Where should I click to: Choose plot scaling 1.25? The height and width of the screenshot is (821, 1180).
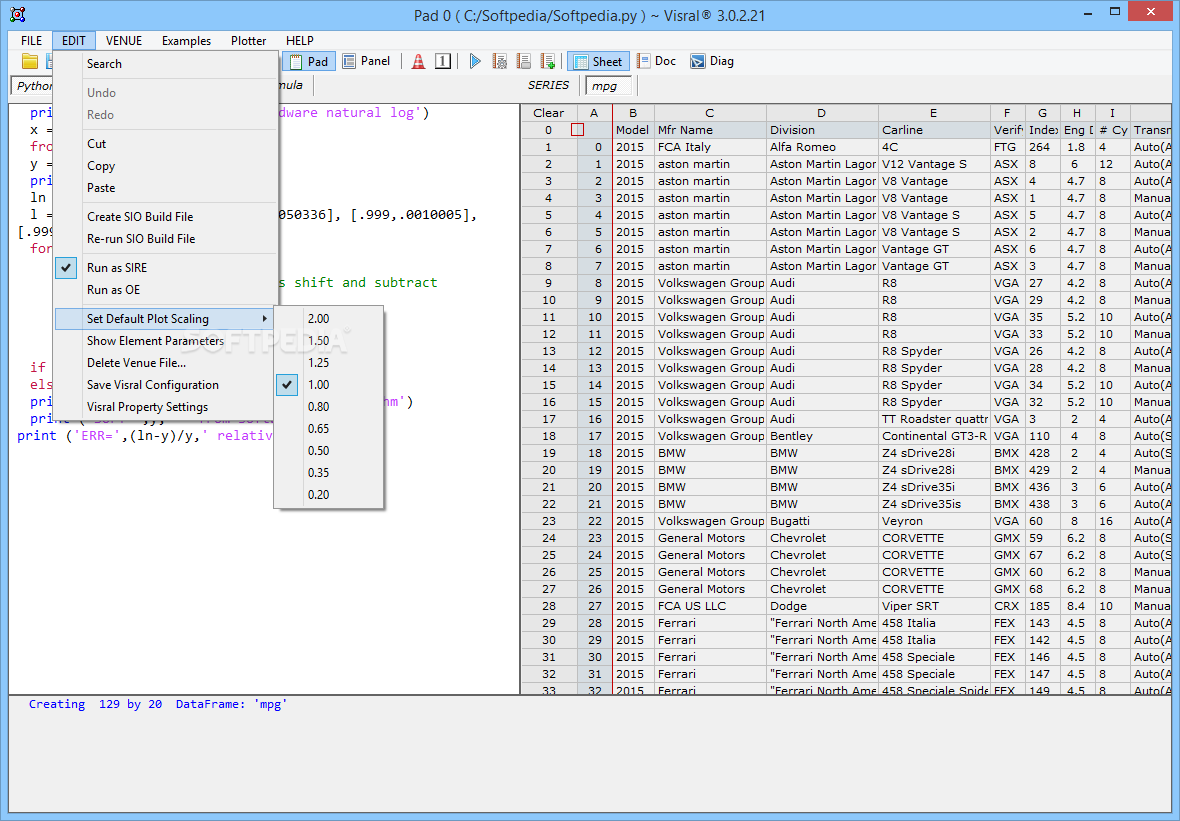pyautogui.click(x=318, y=363)
